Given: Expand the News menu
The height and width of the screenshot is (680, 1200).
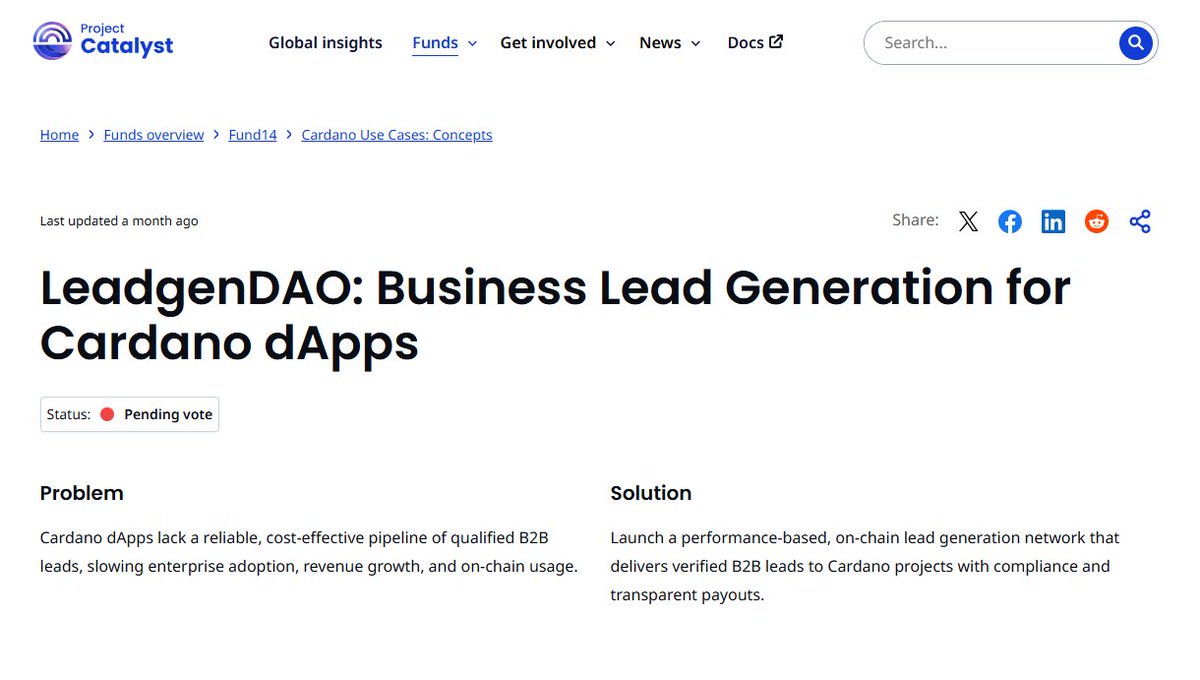Looking at the screenshot, I should coord(670,43).
